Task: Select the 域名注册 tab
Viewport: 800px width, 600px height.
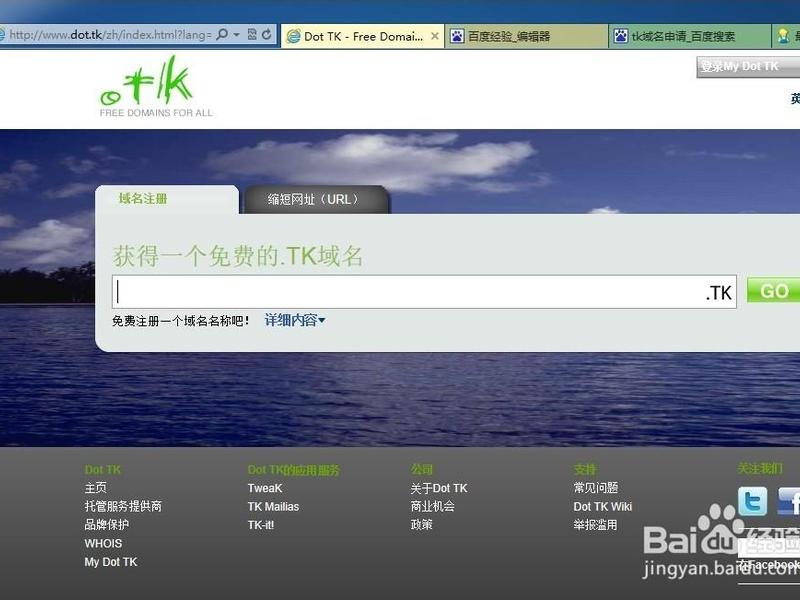Action: click(167, 199)
